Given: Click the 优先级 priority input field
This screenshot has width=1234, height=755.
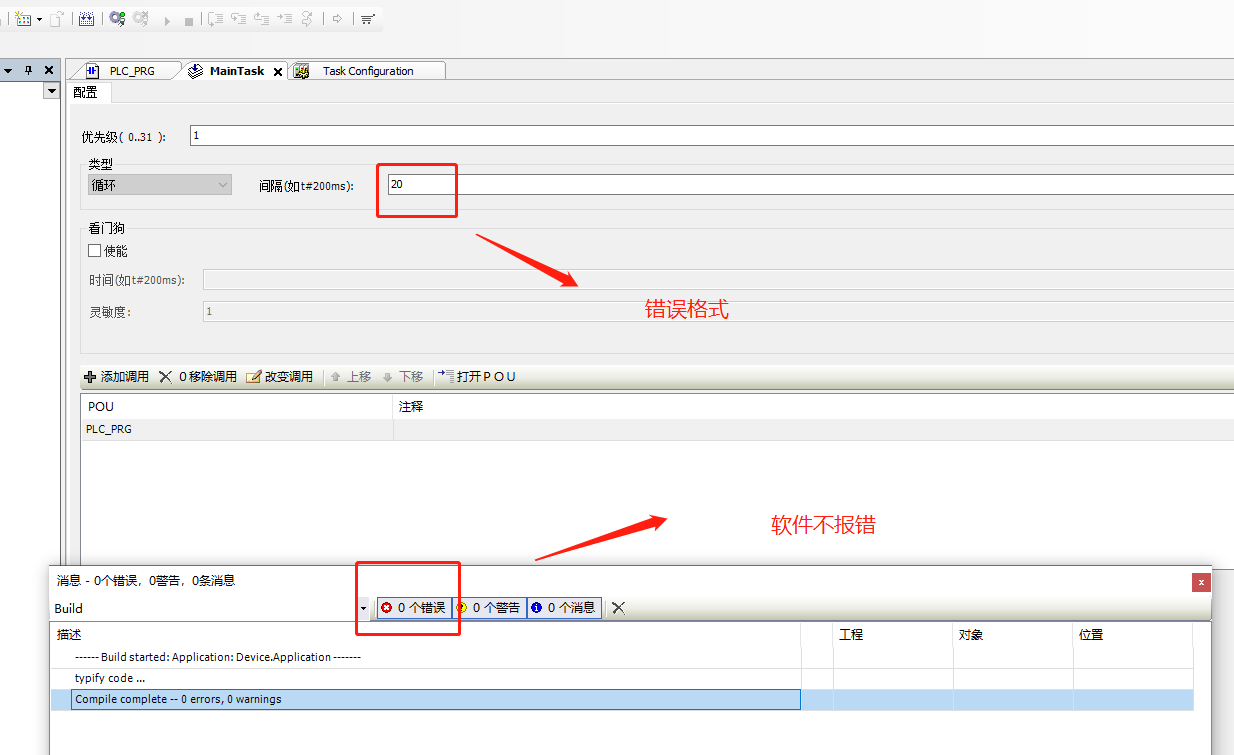Looking at the screenshot, I should tap(711, 136).
